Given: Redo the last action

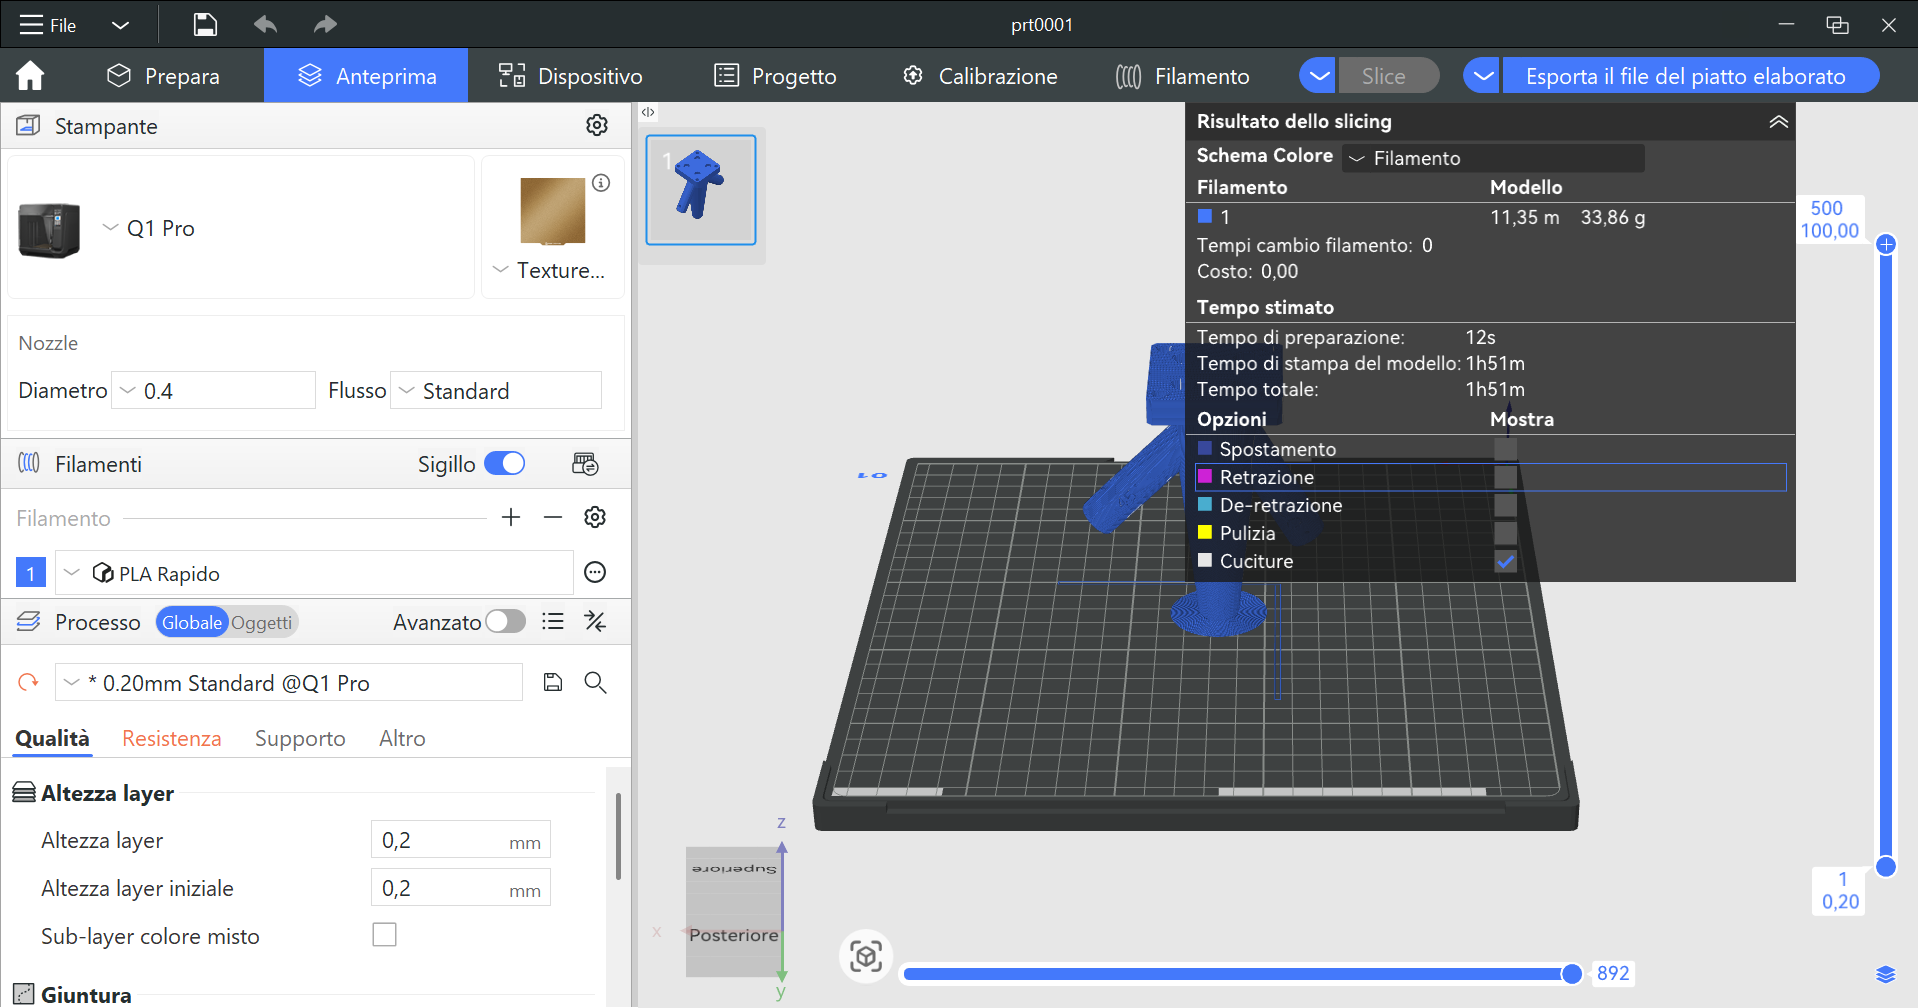Looking at the screenshot, I should tap(325, 25).
